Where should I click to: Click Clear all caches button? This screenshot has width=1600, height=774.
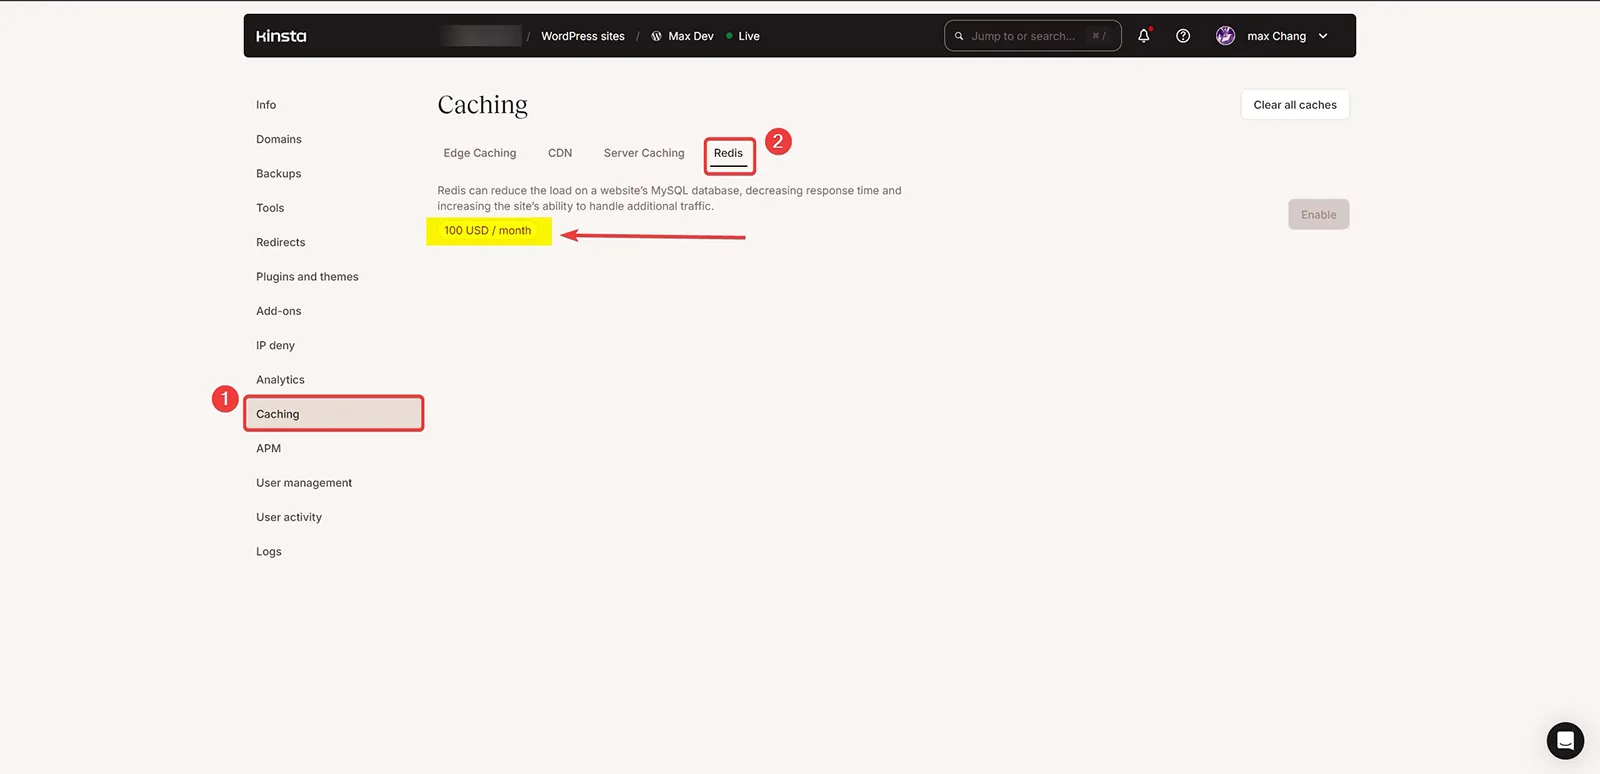(x=1295, y=105)
